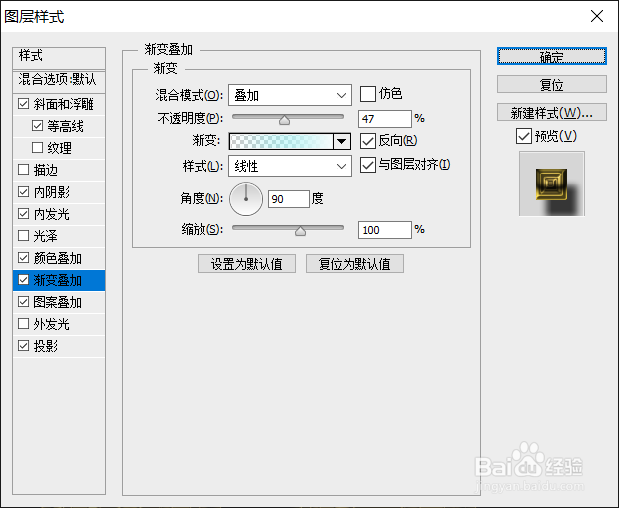Open the 纹理 settings label
This screenshot has height=508, width=619.
tap(60, 148)
